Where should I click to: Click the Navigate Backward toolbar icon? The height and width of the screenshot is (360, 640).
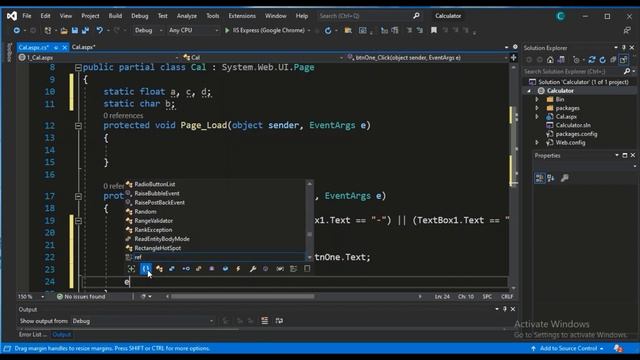(17, 30)
